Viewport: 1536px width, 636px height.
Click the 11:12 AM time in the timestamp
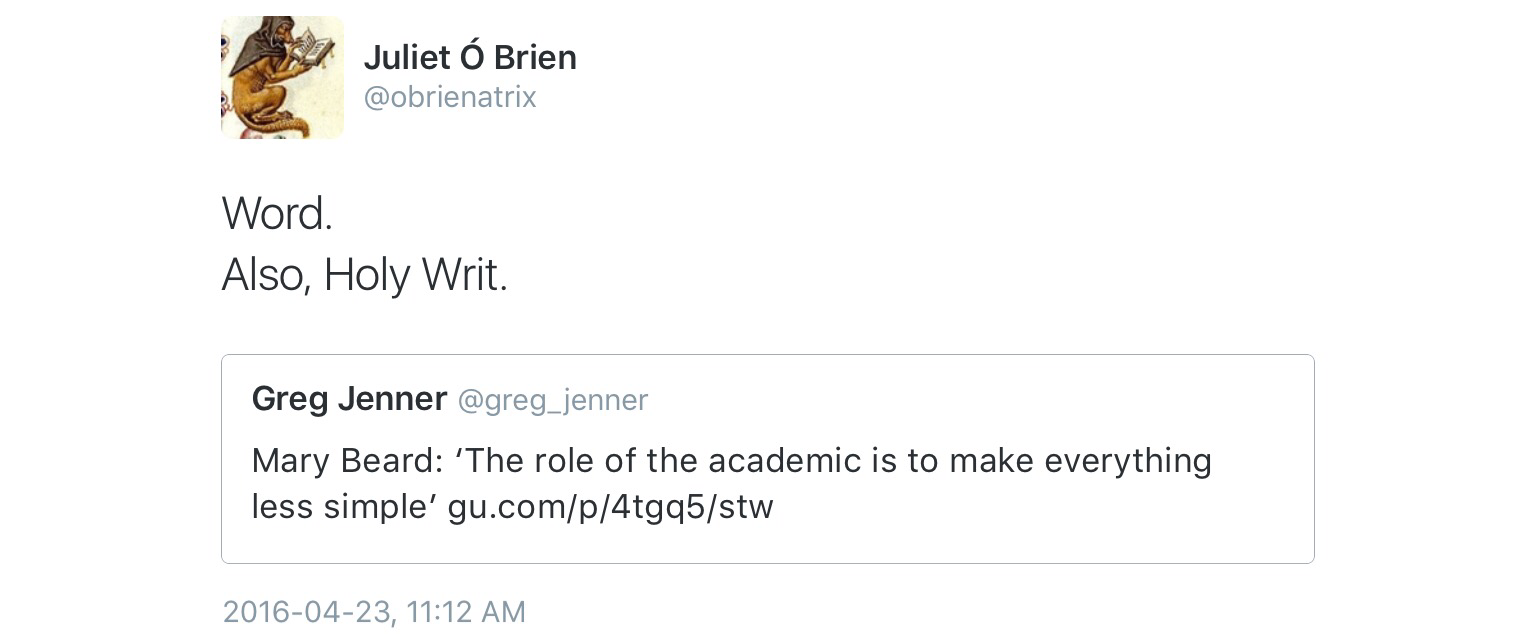click(x=466, y=612)
